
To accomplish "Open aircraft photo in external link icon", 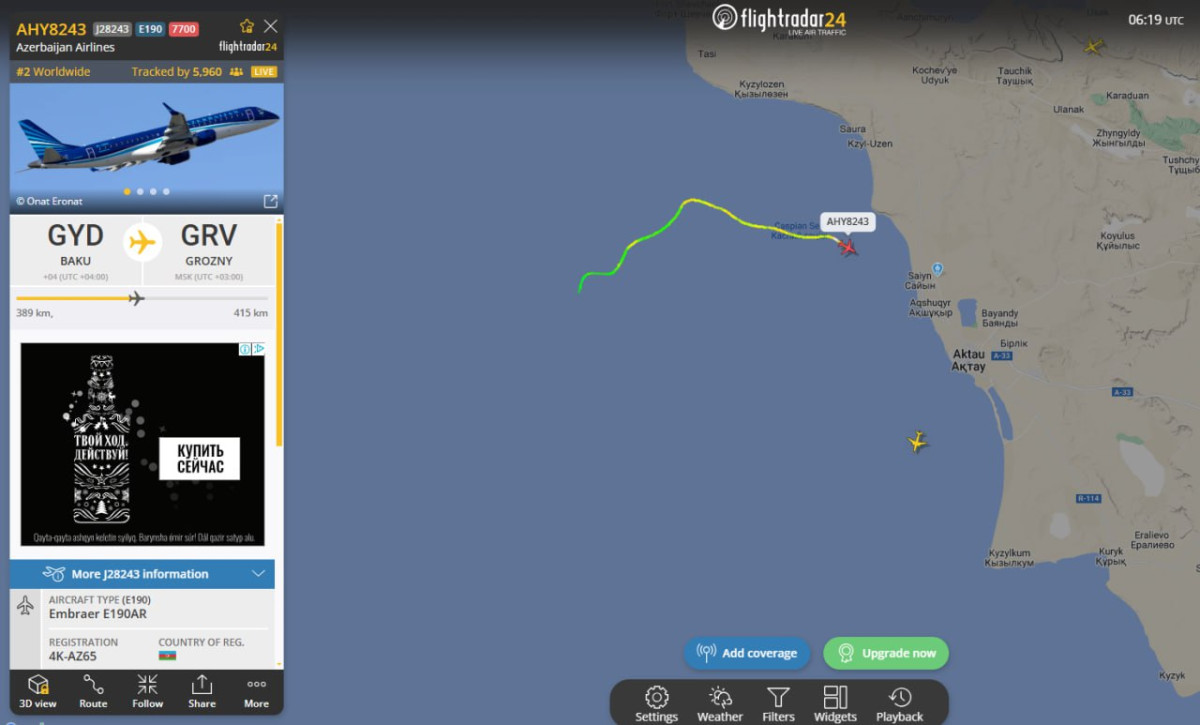I will click(x=270, y=201).
